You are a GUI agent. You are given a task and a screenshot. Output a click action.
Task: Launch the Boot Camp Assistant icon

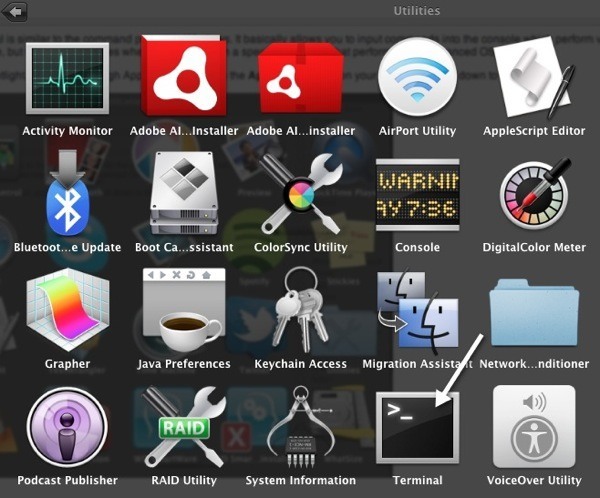coord(184,193)
